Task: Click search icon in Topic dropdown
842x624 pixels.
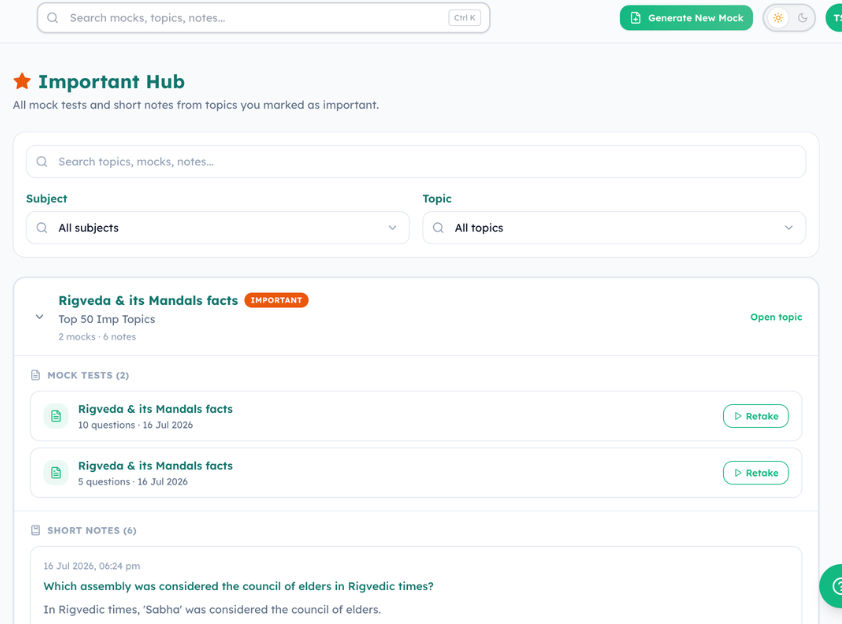Action: 438,228
